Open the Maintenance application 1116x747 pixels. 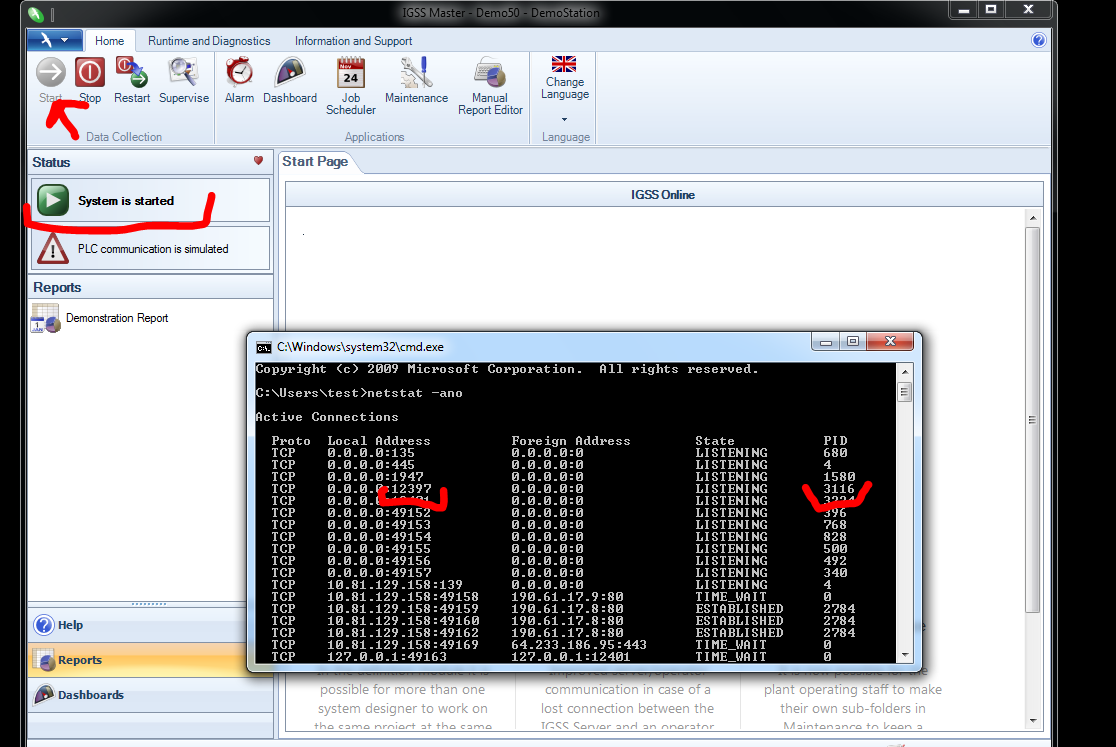416,74
